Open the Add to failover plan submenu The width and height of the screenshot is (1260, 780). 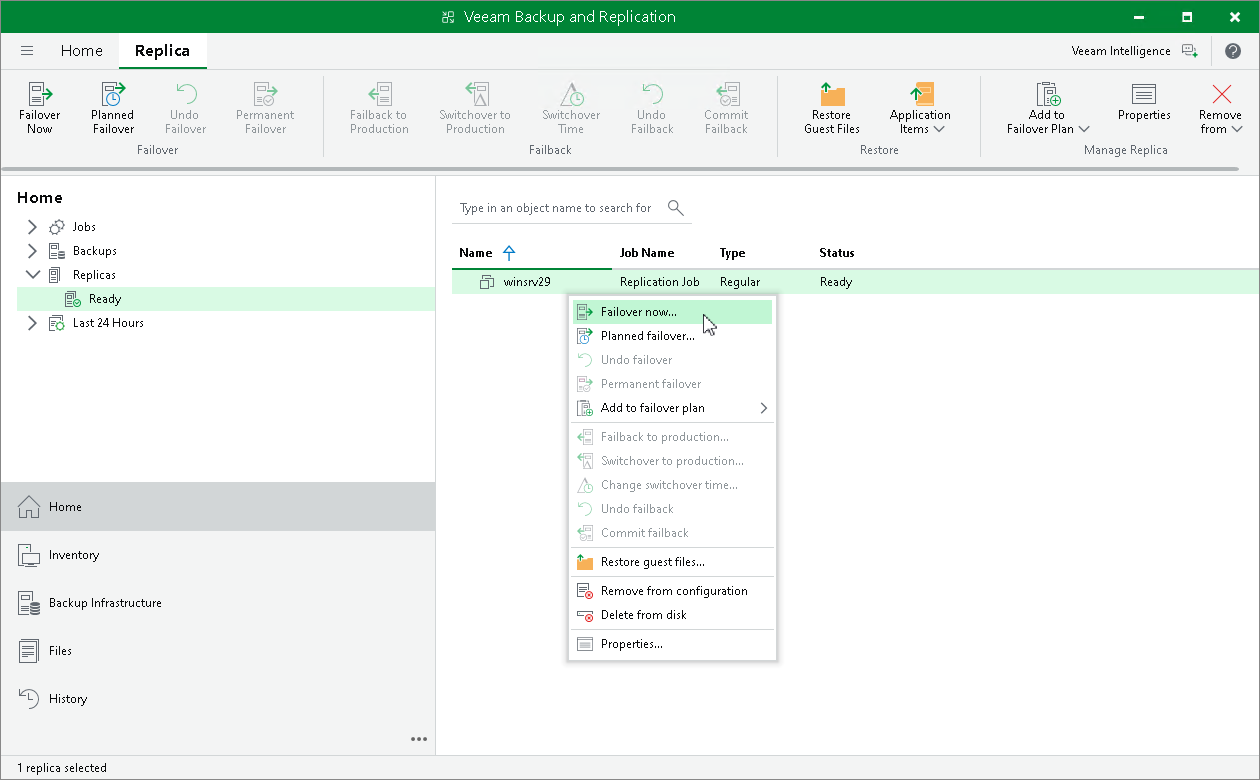672,408
